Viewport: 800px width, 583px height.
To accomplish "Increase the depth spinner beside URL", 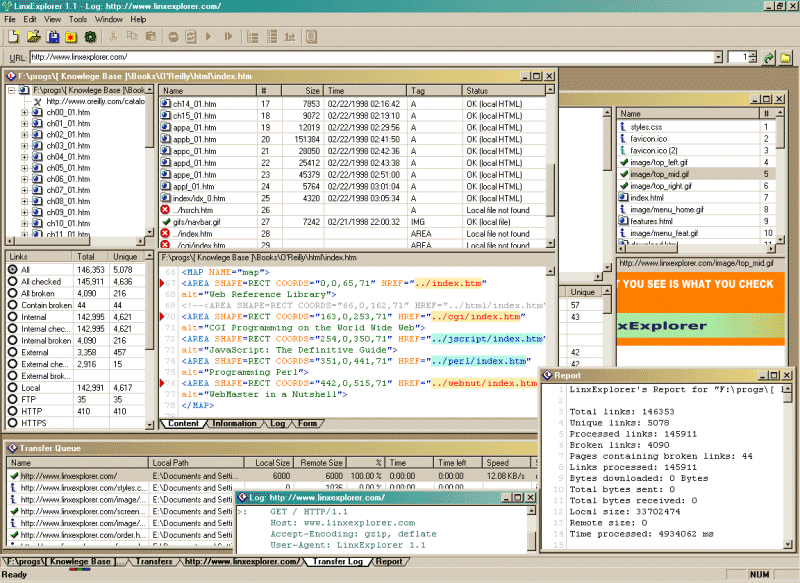I will (x=753, y=54).
